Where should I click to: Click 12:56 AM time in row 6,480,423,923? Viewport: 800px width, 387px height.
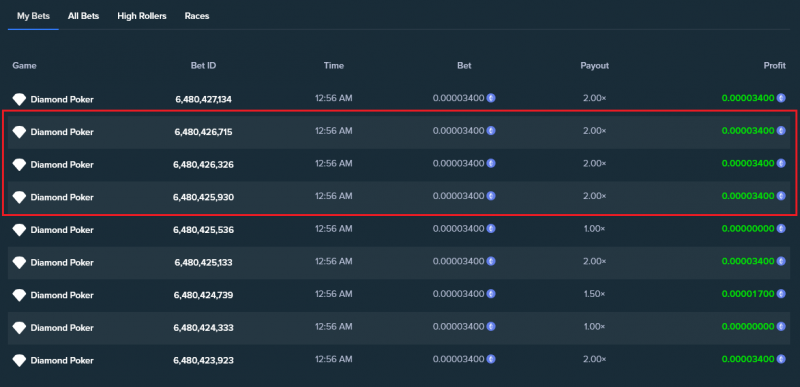334,359
